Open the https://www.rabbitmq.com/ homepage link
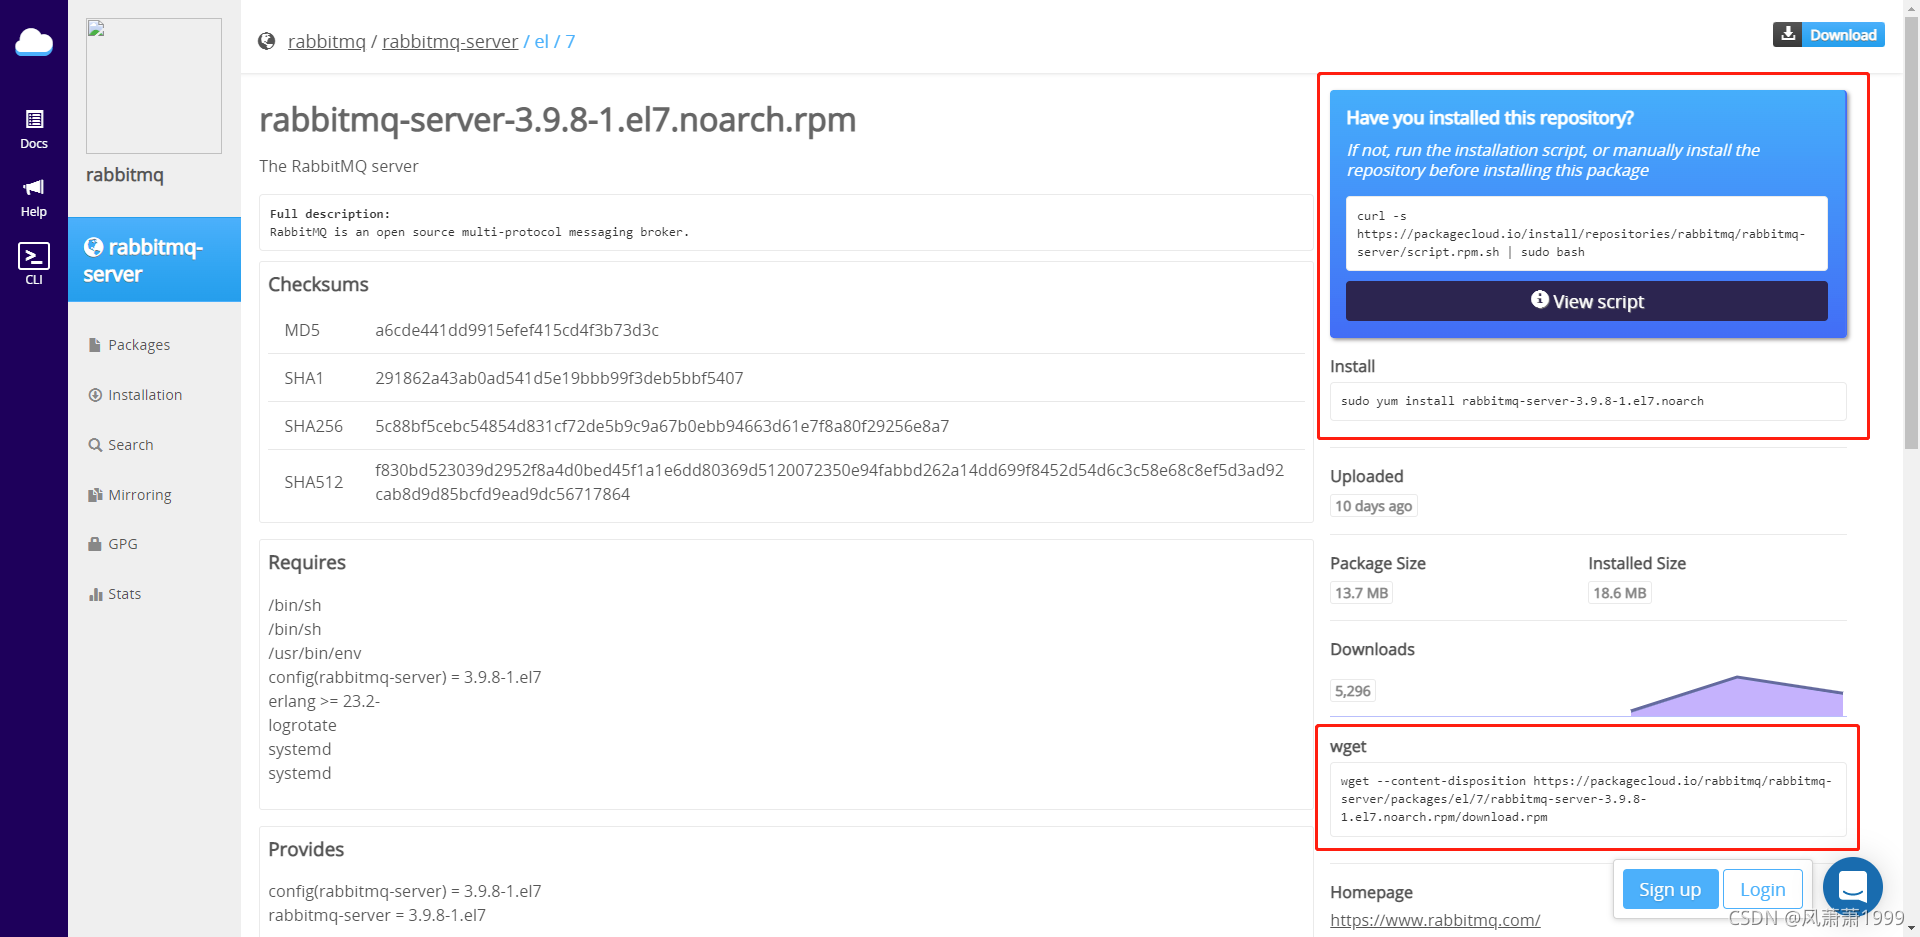The width and height of the screenshot is (1920, 937). tap(1435, 919)
